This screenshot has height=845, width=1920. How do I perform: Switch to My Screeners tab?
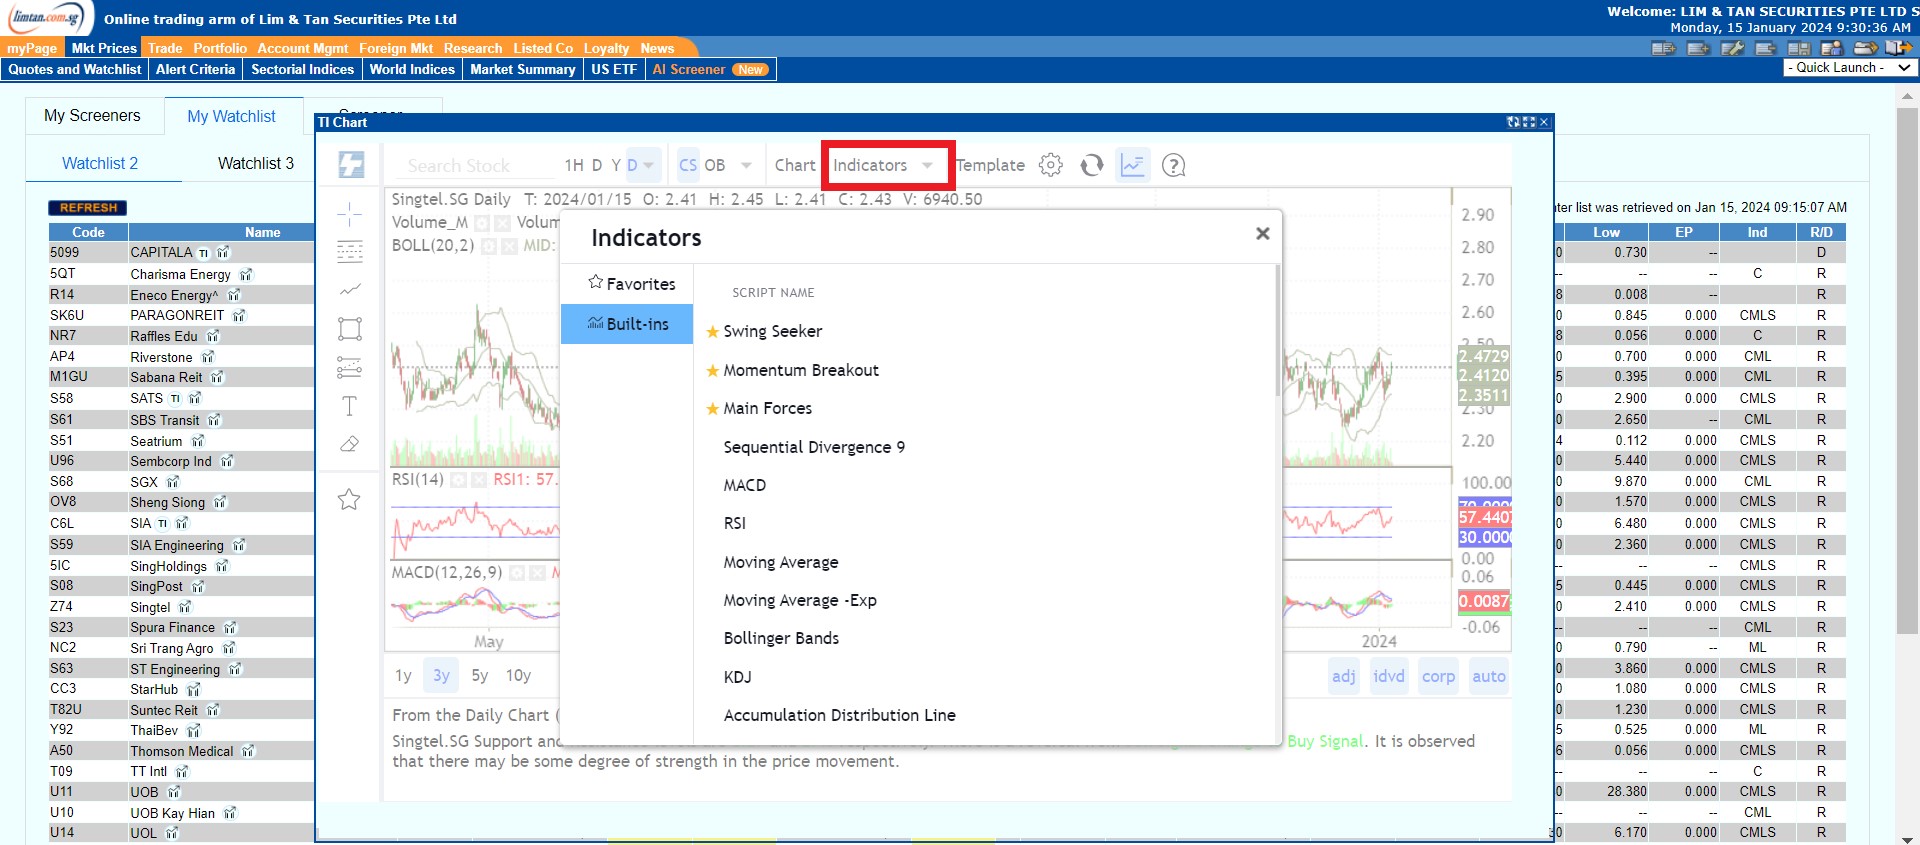pos(92,116)
